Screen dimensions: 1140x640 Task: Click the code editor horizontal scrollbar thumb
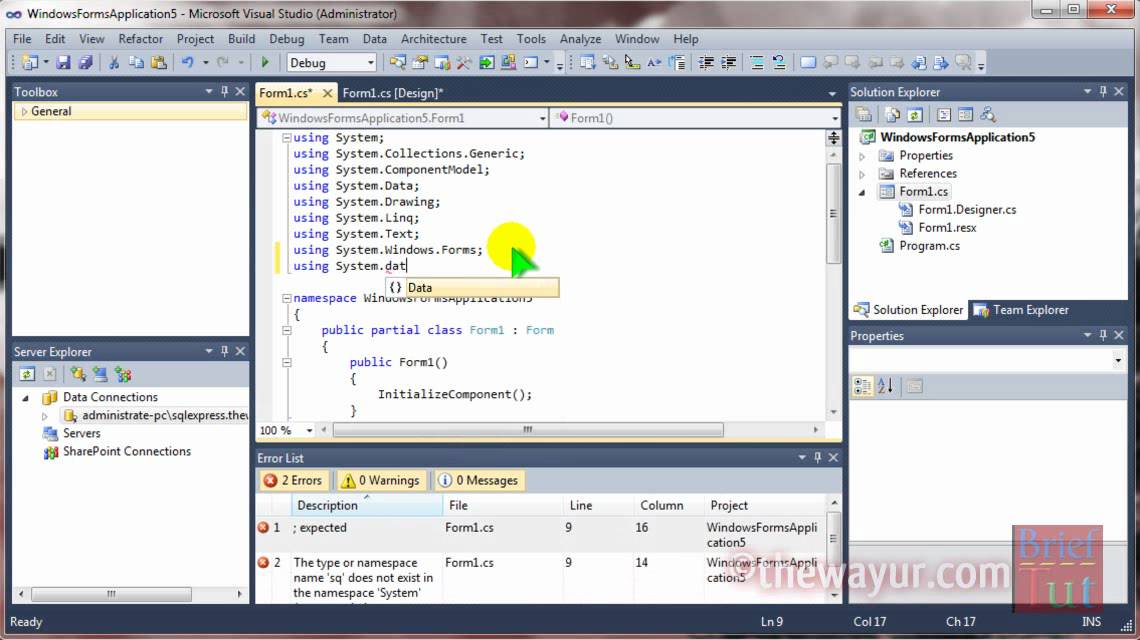pyautogui.click(x=528, y=430)
